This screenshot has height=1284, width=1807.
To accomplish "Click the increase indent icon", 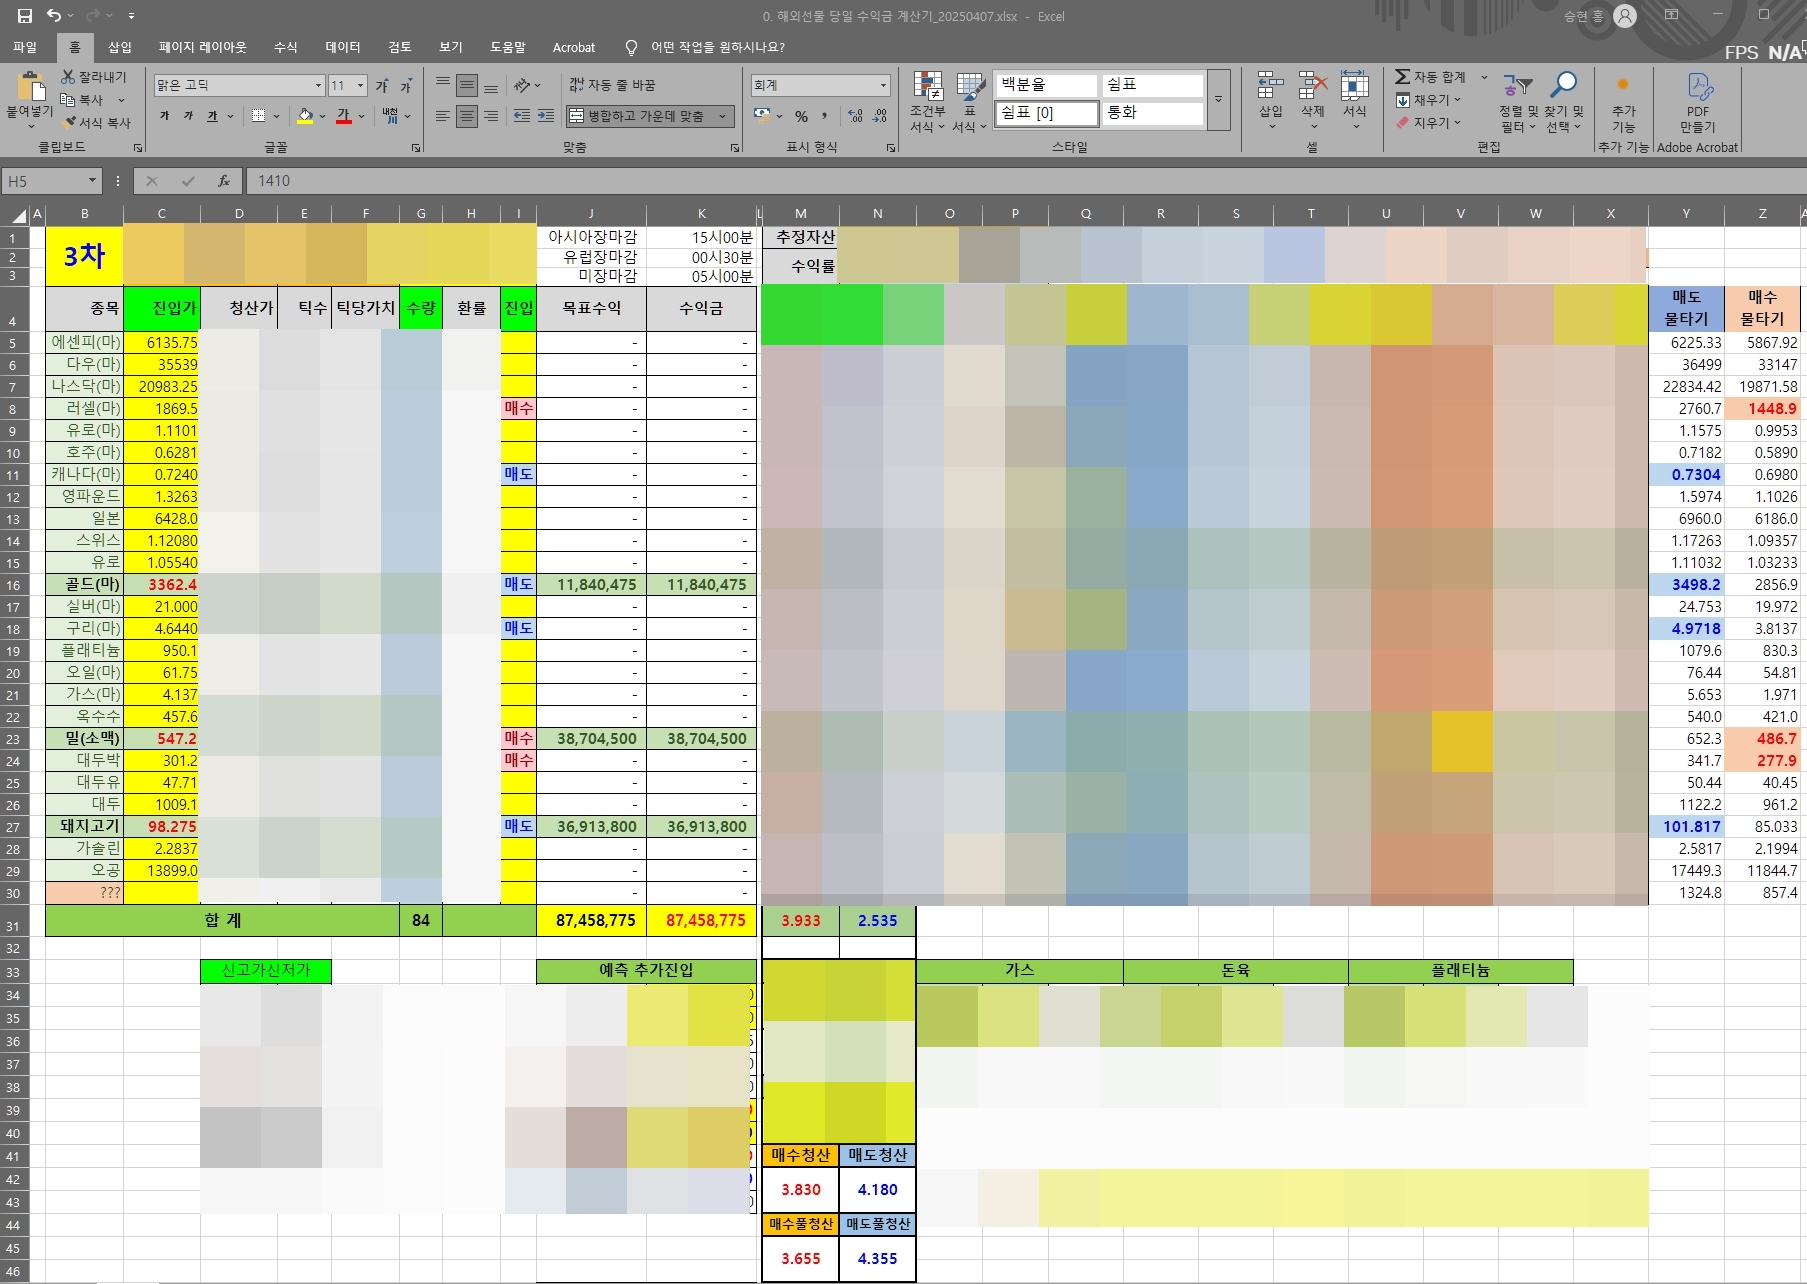I will (546, 116).
